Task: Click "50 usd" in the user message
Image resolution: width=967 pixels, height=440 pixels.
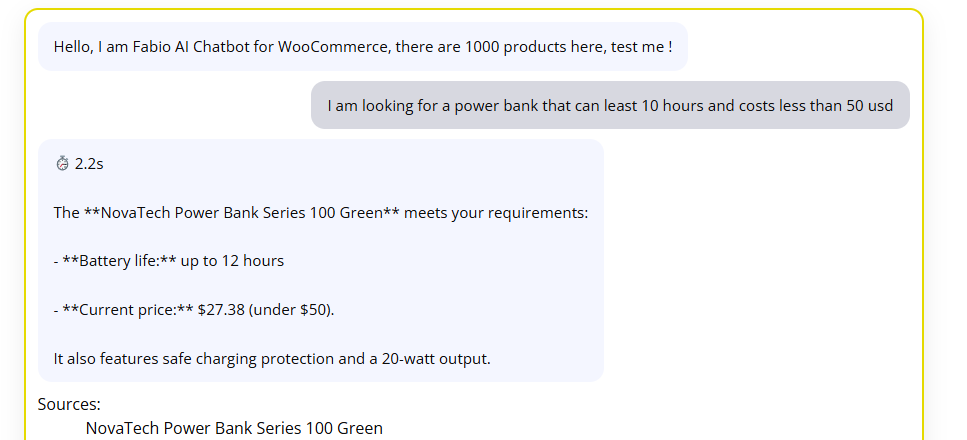Action: pyautogui.click(x=869, y=105)
